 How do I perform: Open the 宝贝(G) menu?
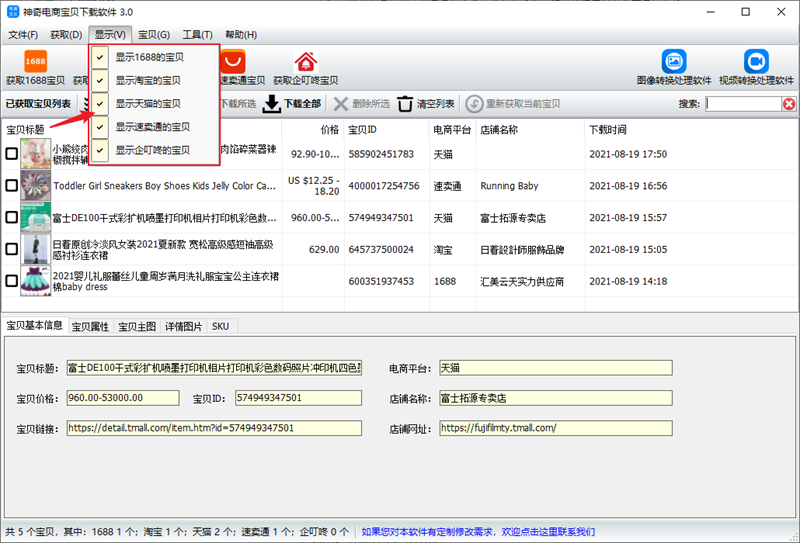[x=154, y=35]
